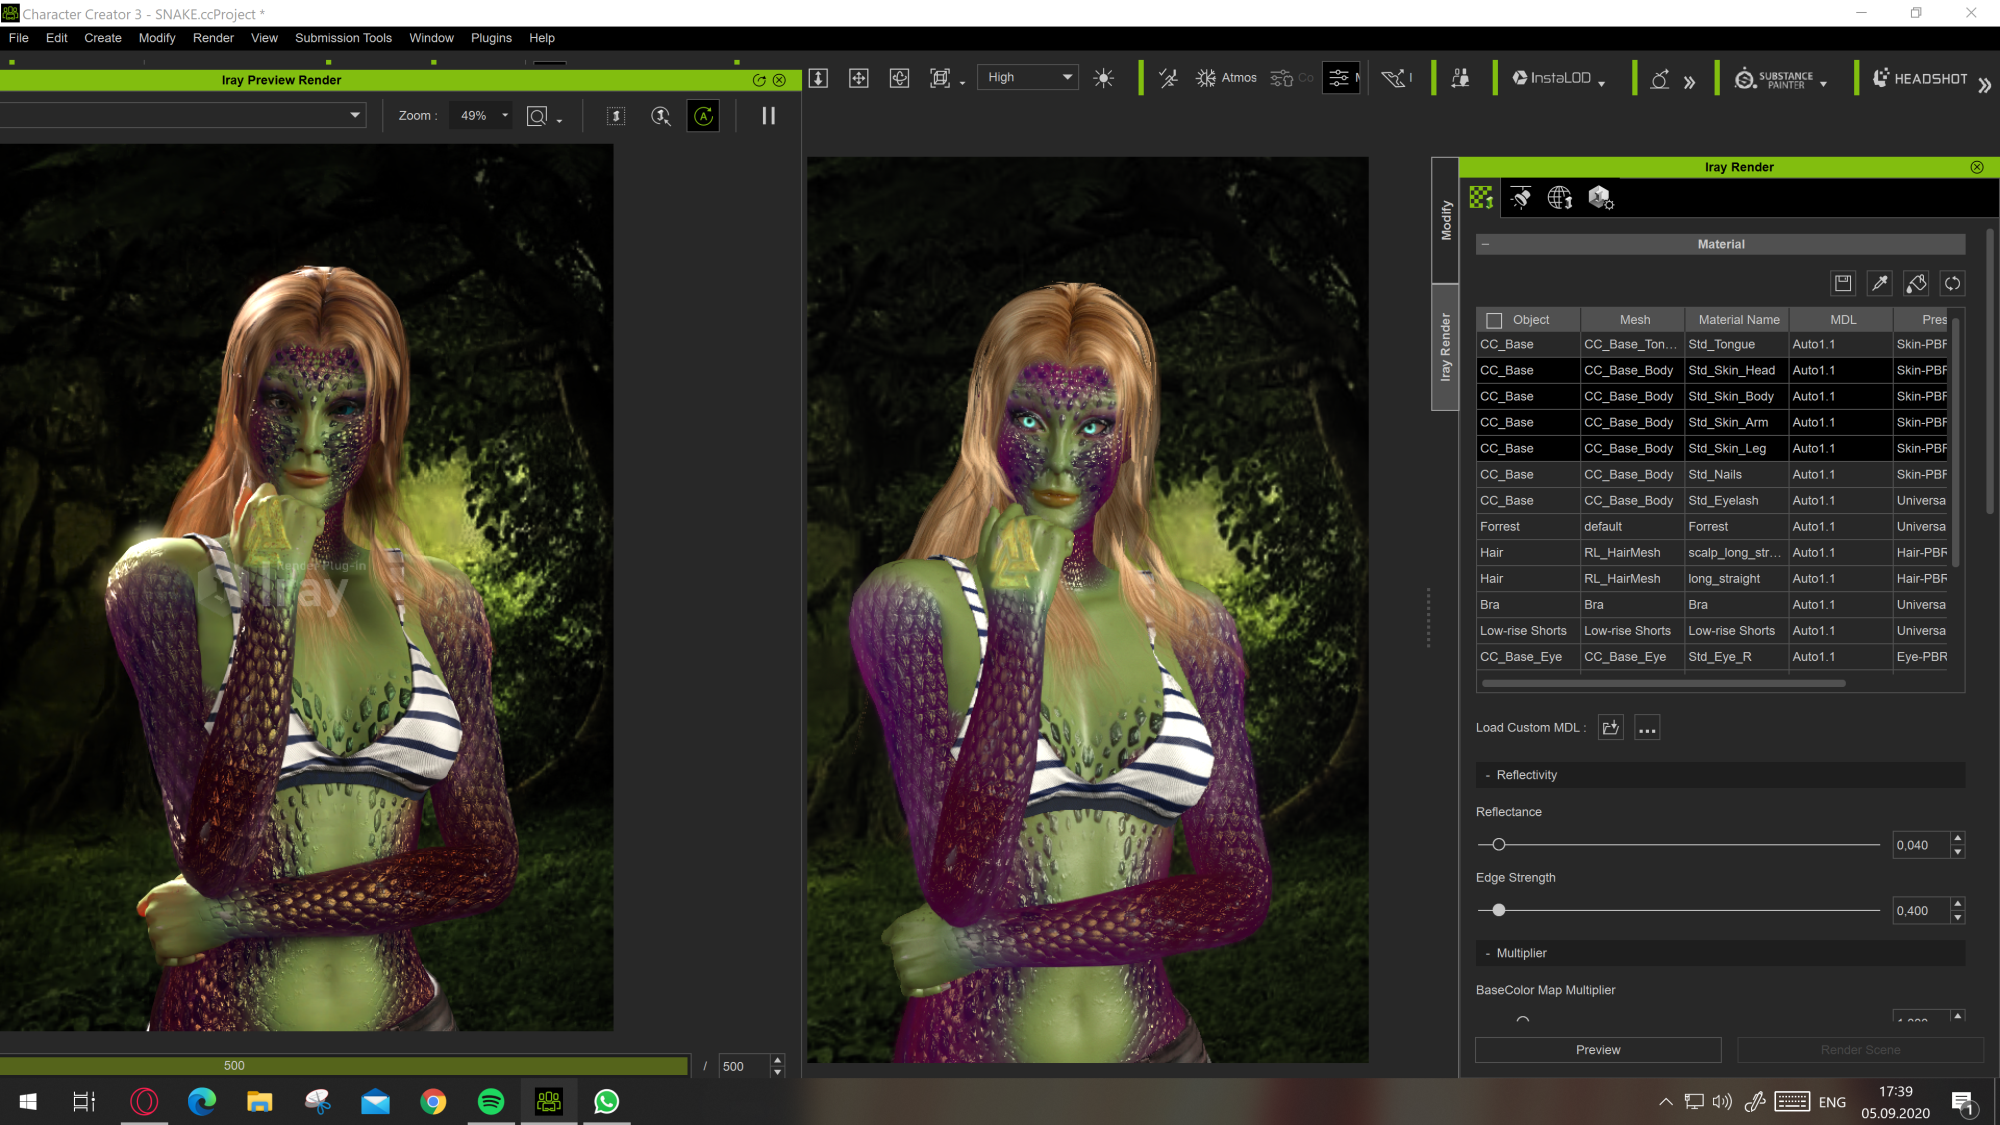Viewport: 2000px width, 1125px height.
Task: Click the Material Name column header
Action: pyautogui.click(x=1738, y=320)
